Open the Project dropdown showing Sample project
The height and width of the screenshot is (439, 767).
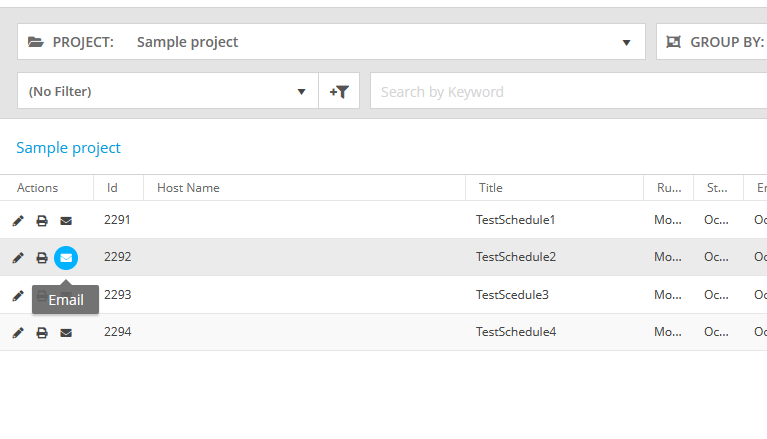click(x=331, y=42)
